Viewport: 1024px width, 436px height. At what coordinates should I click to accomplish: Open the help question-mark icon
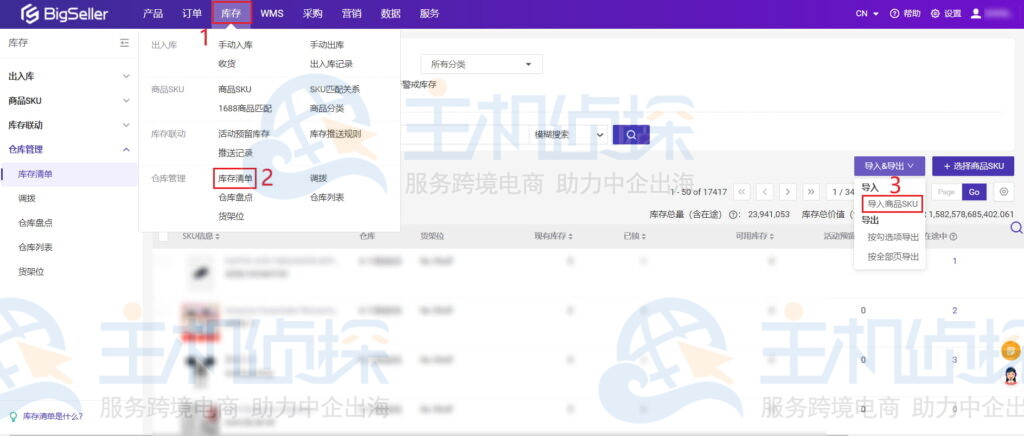click(894, 14)
